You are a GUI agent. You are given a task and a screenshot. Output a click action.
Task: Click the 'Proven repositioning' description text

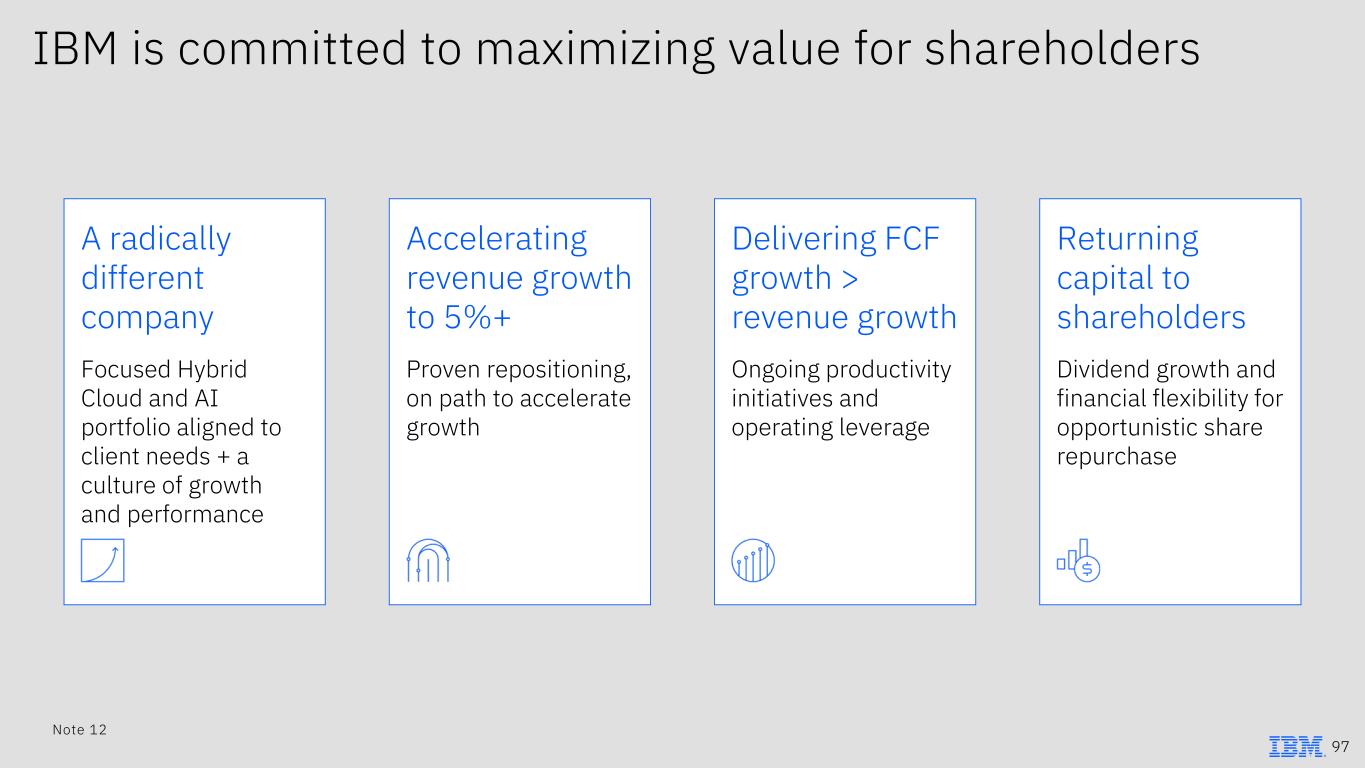point(518,398)
